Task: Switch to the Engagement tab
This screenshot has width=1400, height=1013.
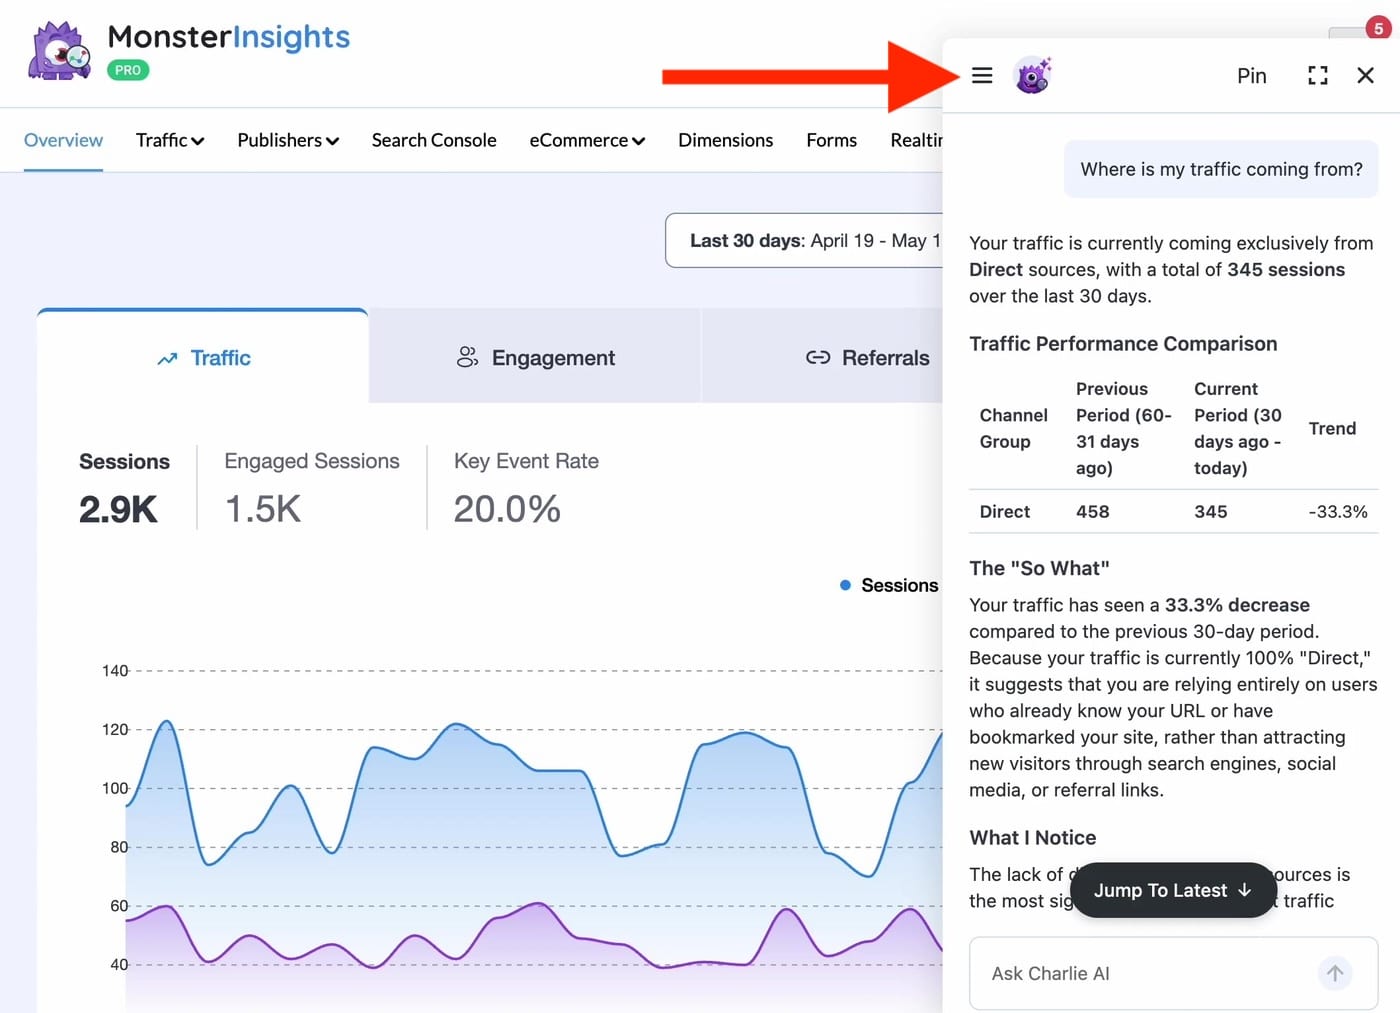Action: pos(535,357)
